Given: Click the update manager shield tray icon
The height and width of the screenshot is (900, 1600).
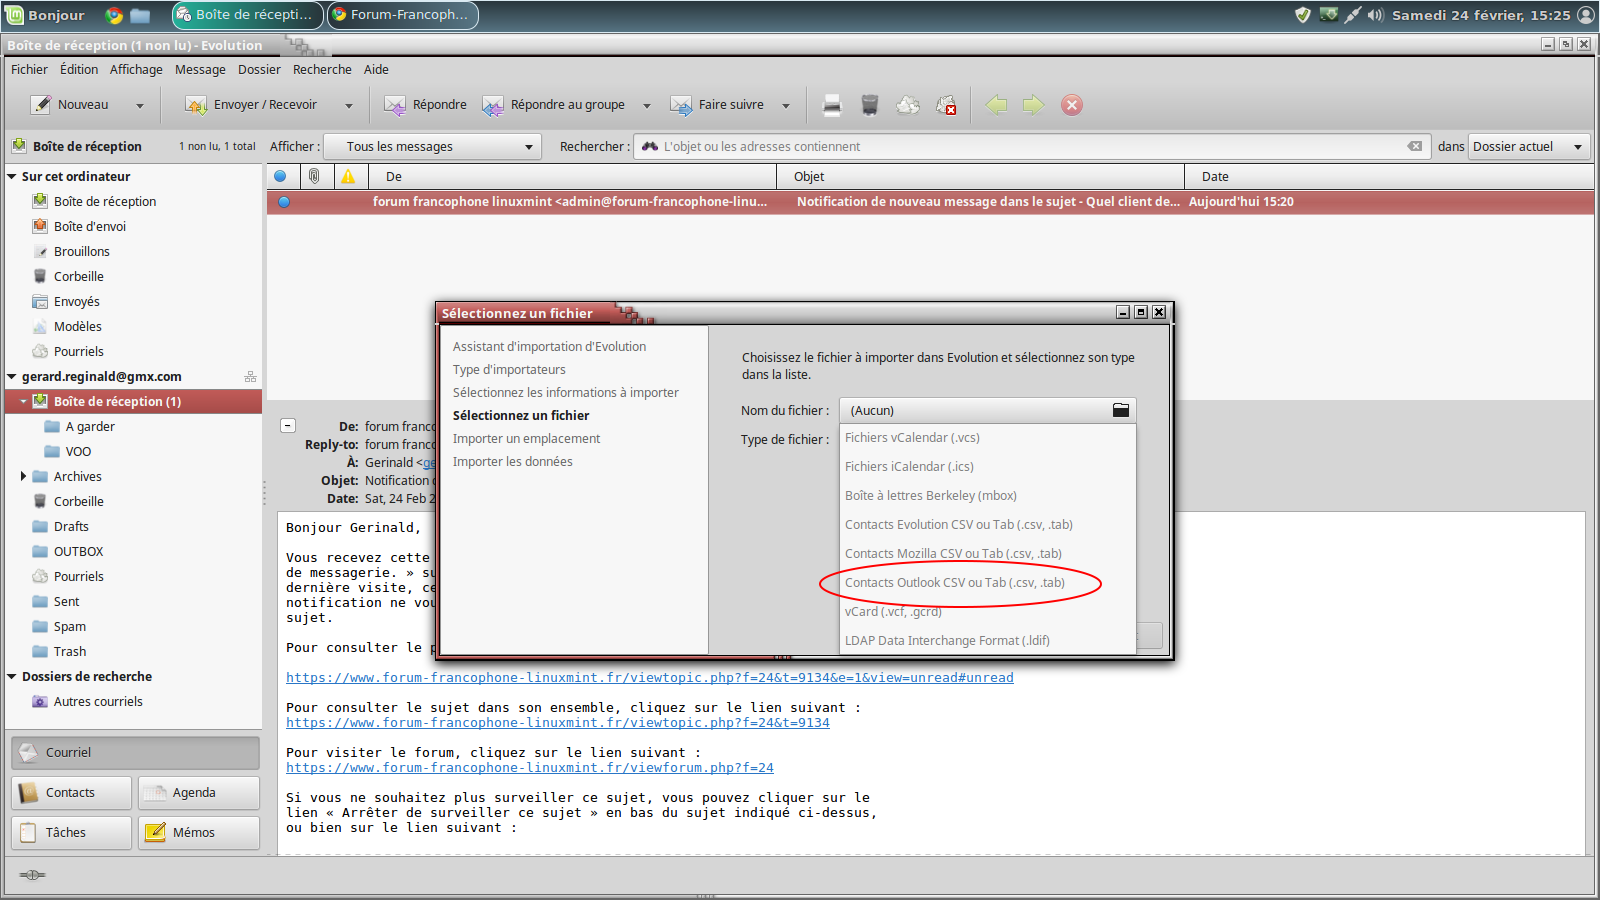Looking at the screenshot, I should point(1302,15).
